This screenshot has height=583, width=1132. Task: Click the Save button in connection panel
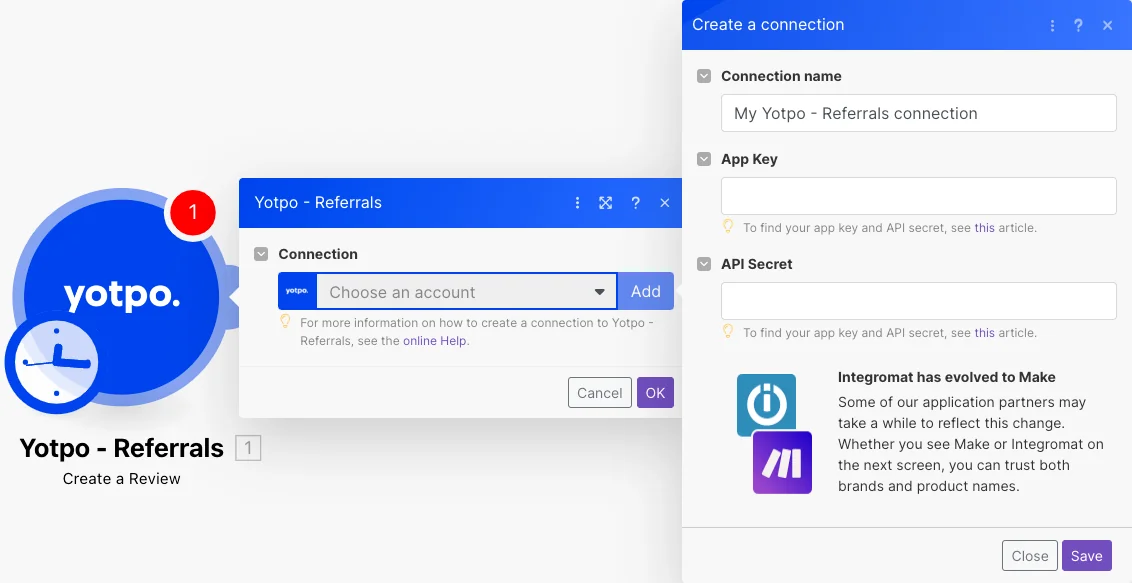click(x=1086, y=556)
